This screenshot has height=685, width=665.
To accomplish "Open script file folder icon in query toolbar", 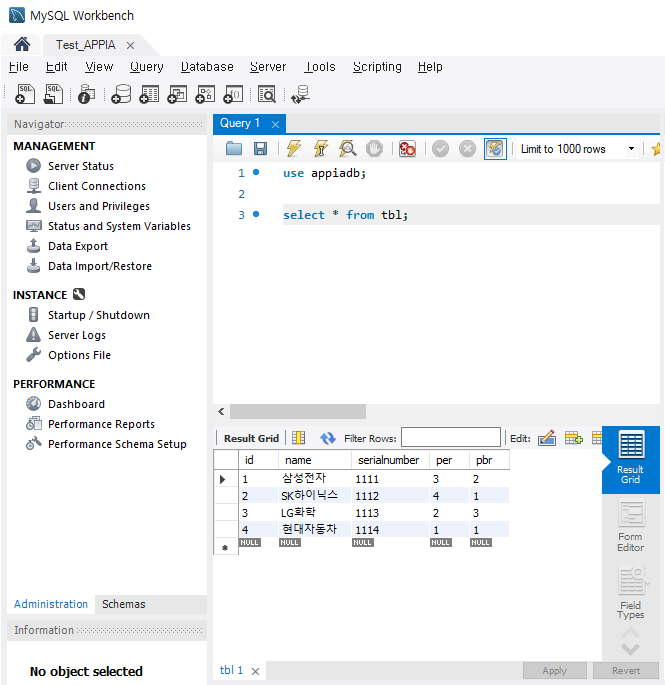I will pyautogui.click(x=234, y=149).
